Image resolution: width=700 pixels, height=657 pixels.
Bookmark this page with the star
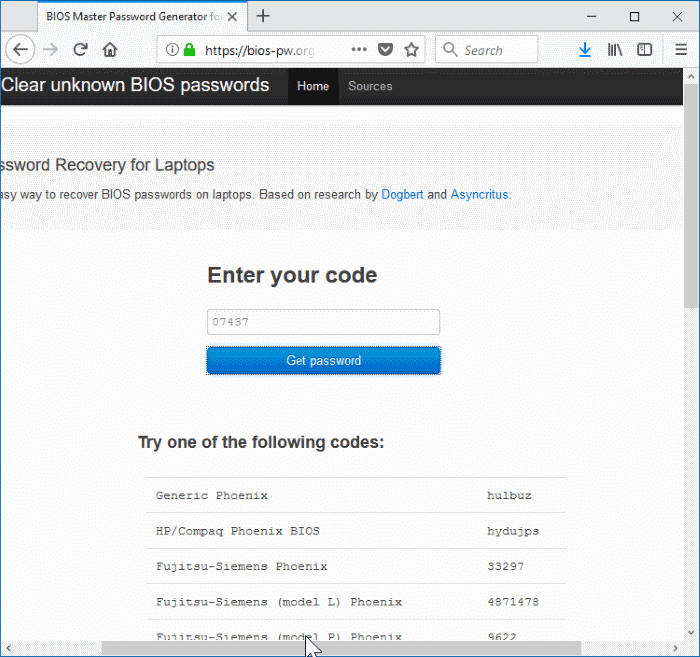click(411, 50)
